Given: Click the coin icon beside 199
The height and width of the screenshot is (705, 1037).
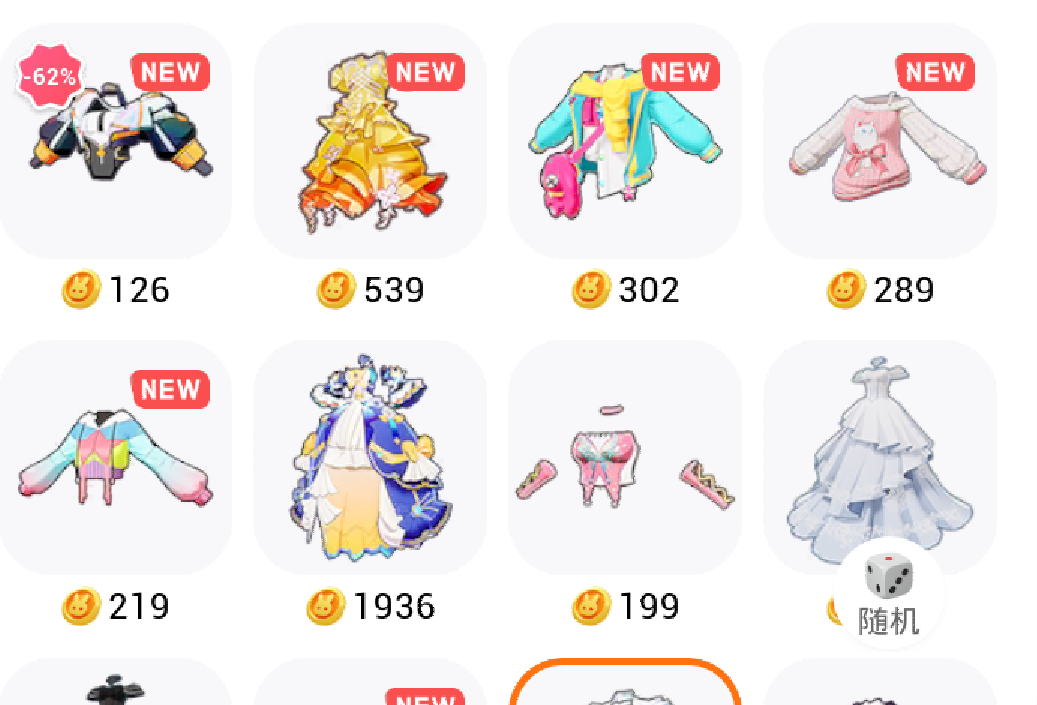Looking at the screenshot, I should click(591, 606).
